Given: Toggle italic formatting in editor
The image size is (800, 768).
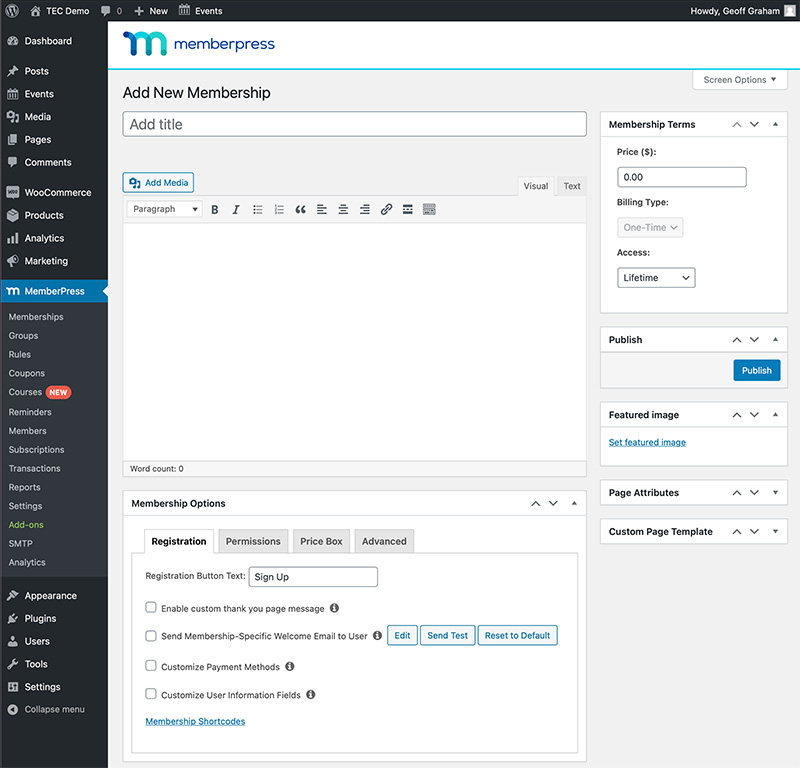Looking at the screenshot, I should click(x=236, y=209).
